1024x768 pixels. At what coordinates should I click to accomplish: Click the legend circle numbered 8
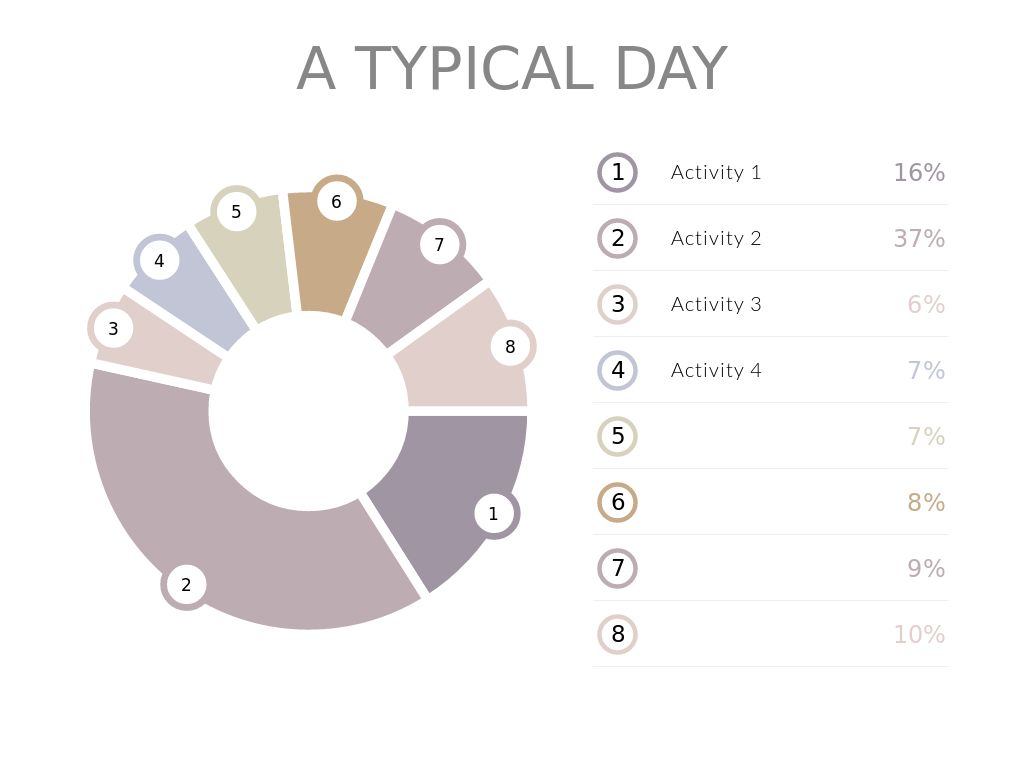click(617, 634)
